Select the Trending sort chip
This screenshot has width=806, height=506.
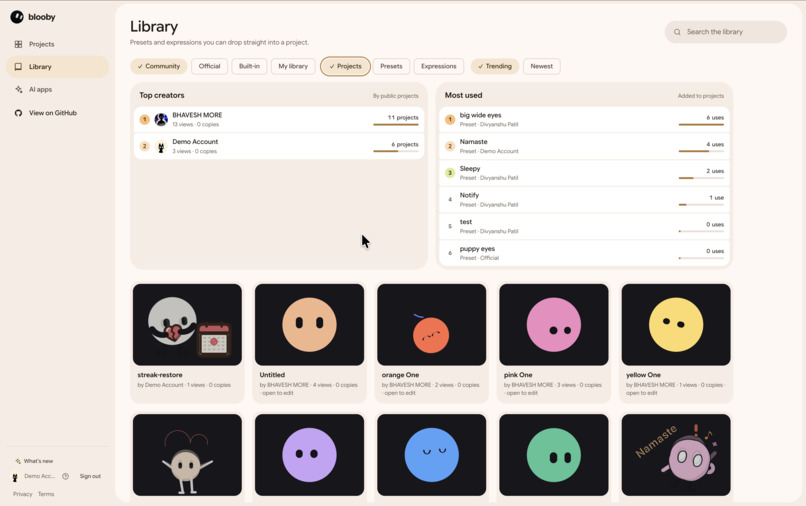[494, 66]
